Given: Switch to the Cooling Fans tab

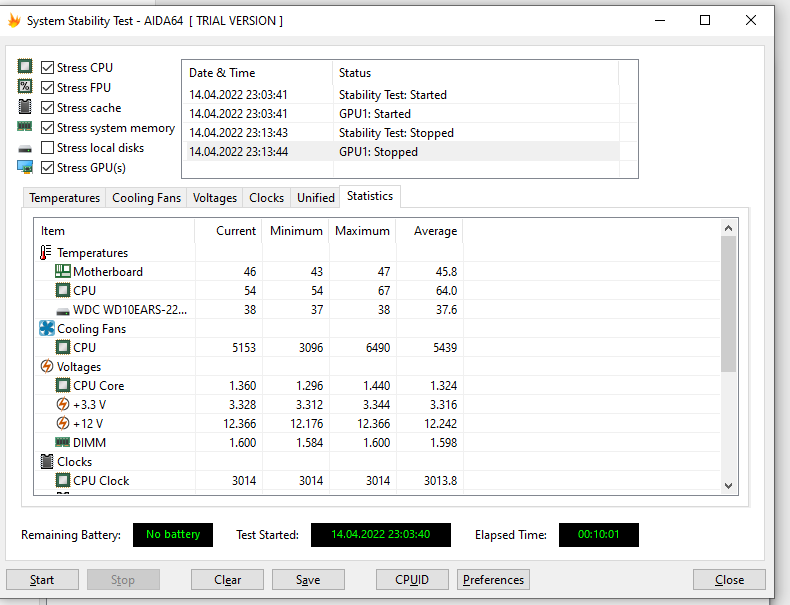Looking at the screenshot, I should tap(146, 197).
